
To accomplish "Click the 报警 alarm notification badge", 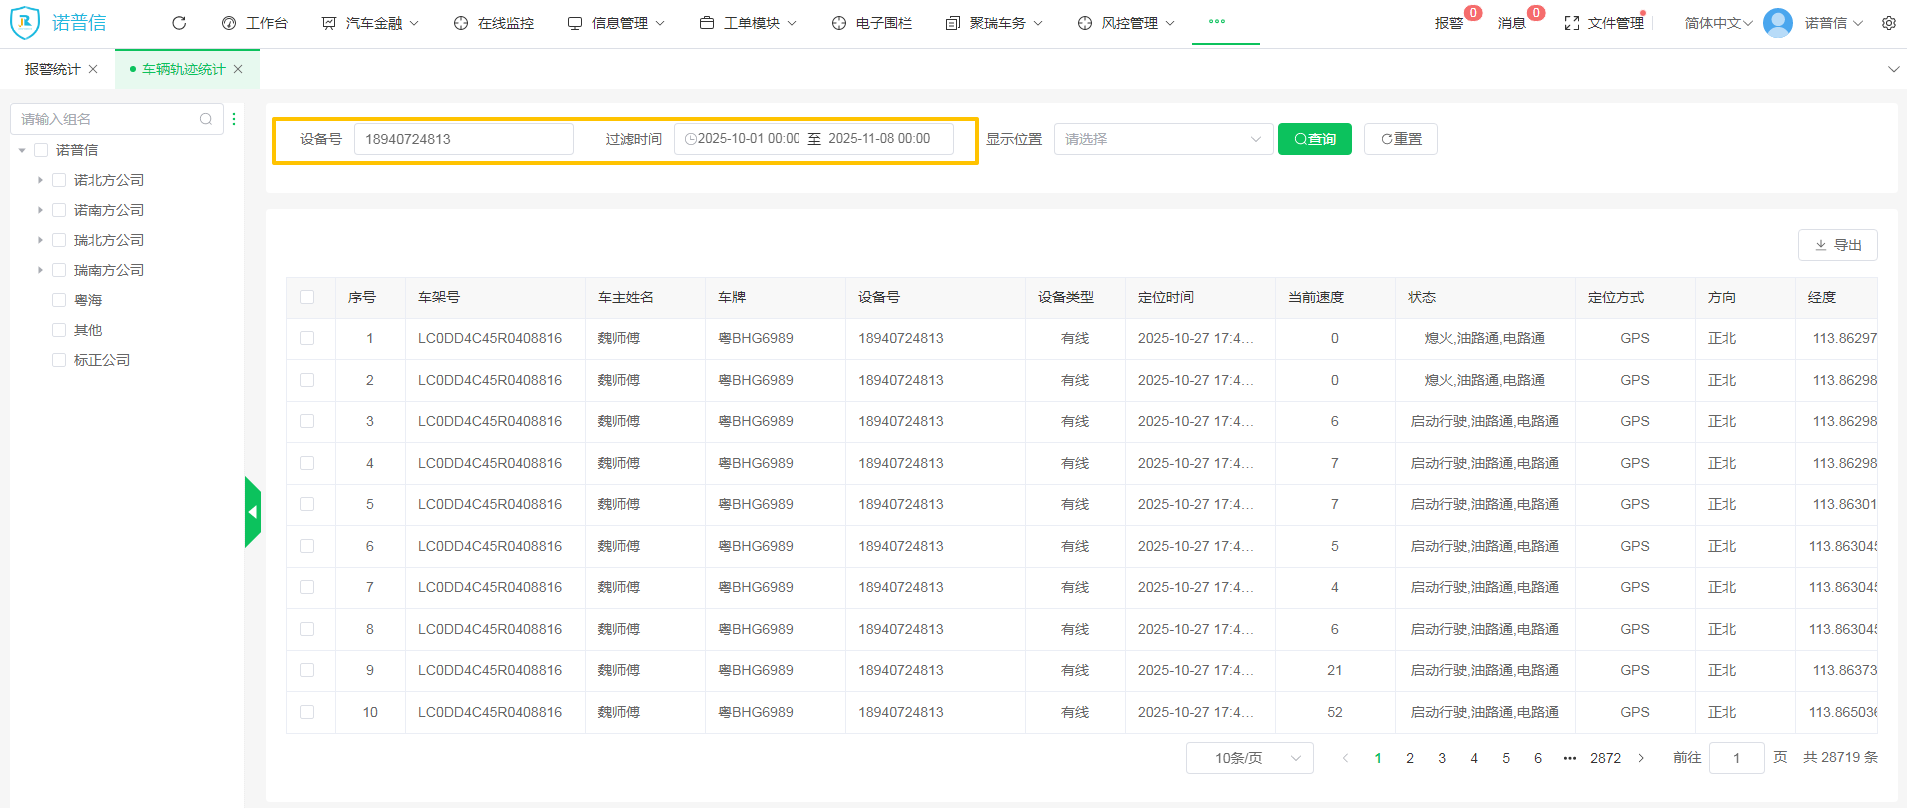I will (1449, 23).
